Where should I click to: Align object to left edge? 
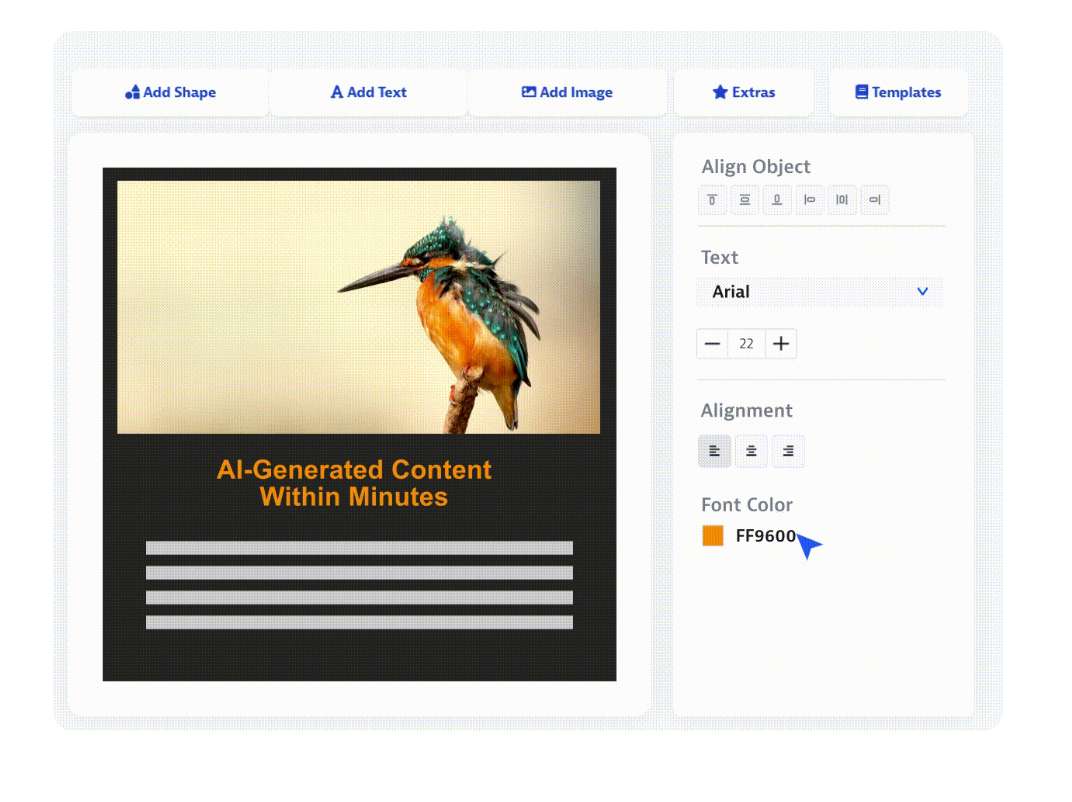tap(809, 200)
